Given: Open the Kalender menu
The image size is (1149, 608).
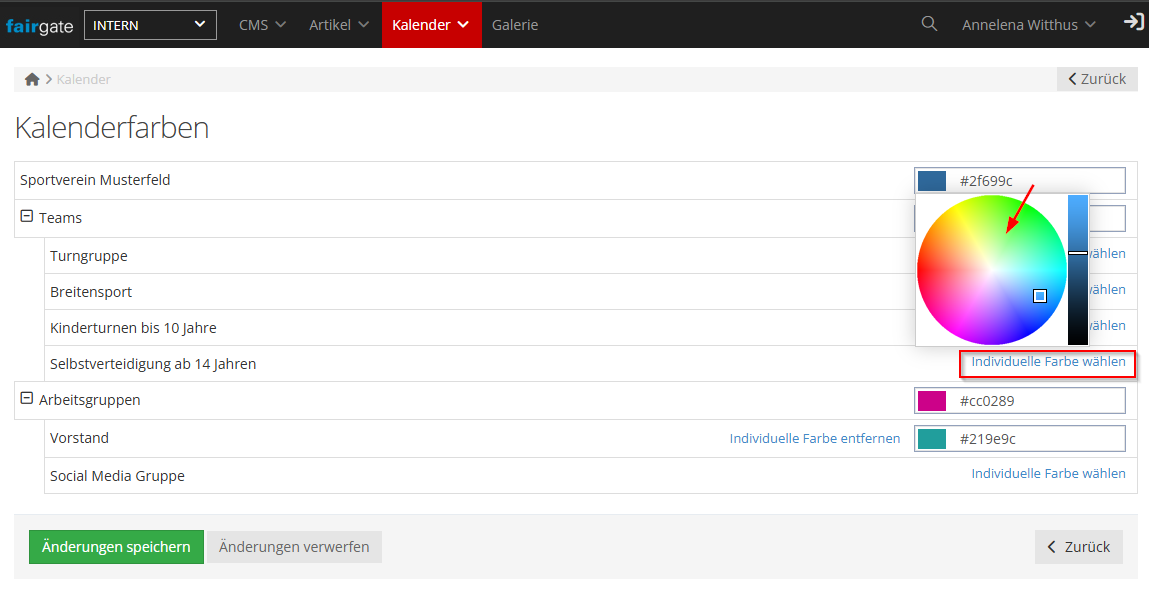Looking at the screenshot, I should point(431,25).
